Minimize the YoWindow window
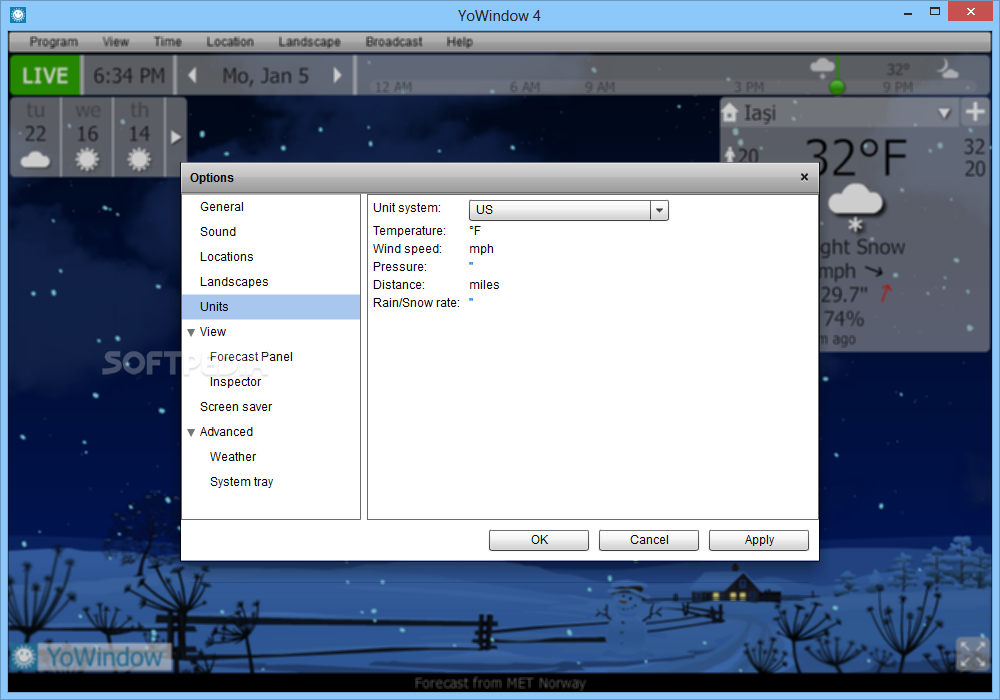The height and width of the screenshot is (700, 1000). click(908, 12)
